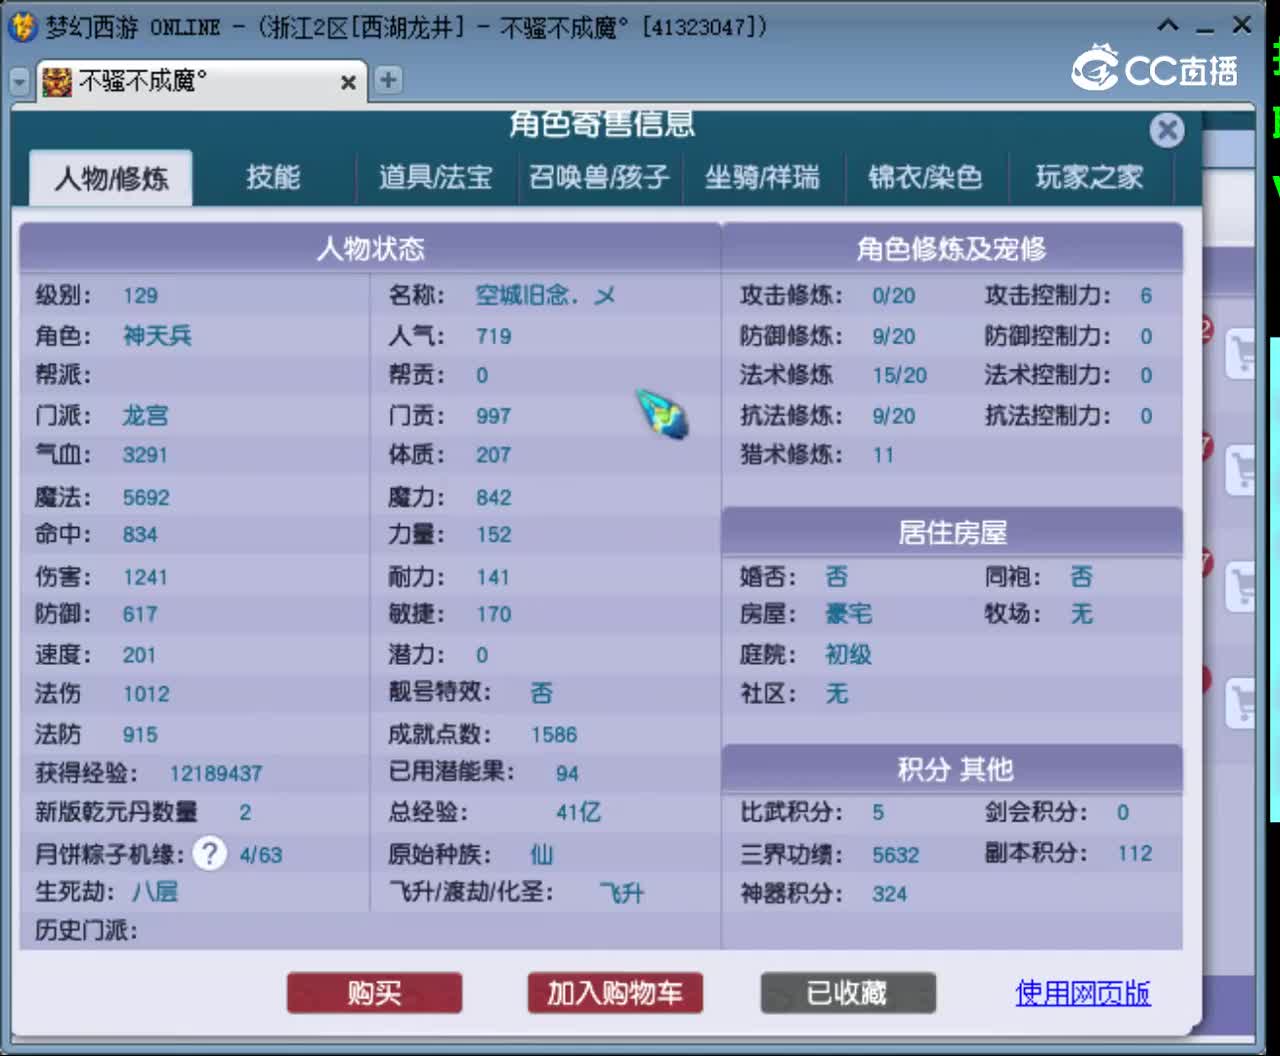This screenshot has width=1280, height=1056.
Task: Click the 梦幻西游 app icon in title bar
Action: click(23, 27)
